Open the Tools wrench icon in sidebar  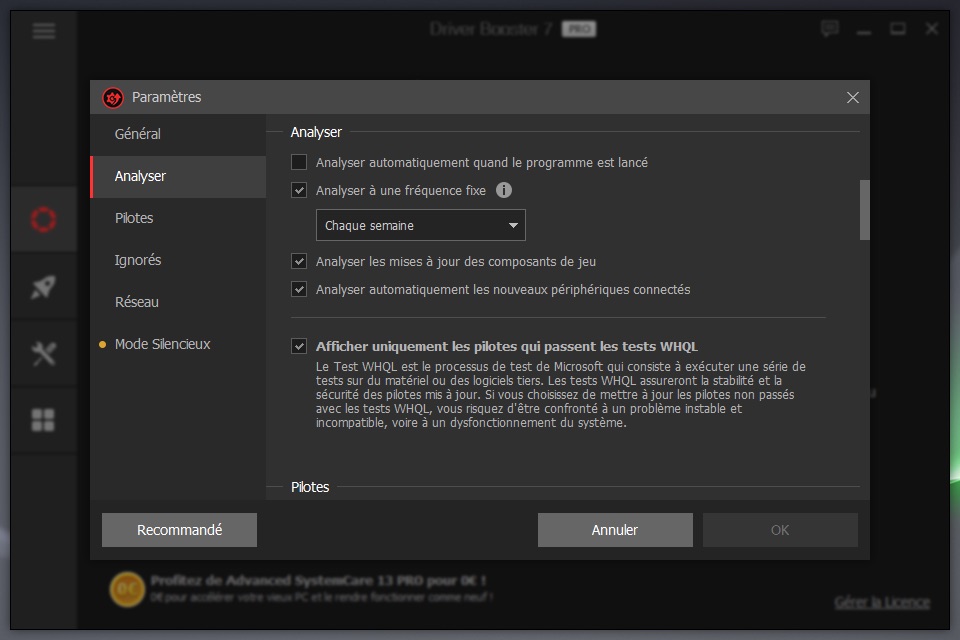coord(43,353)
